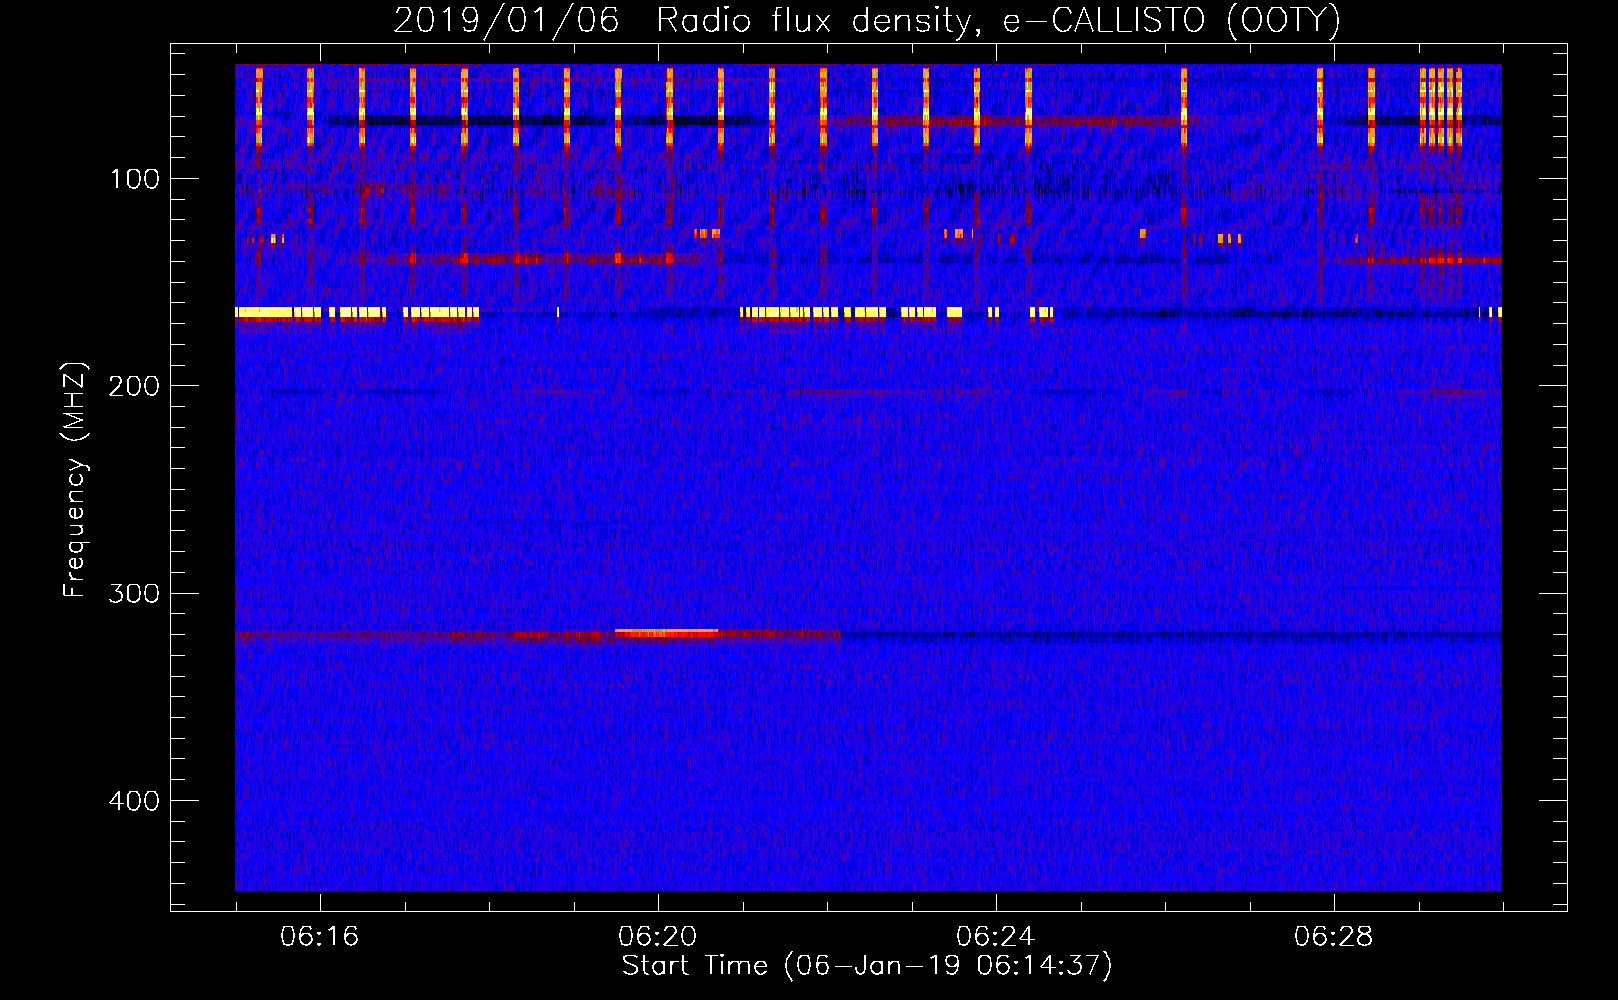Click the 06:28 time tick label
Screen dimensions: 1618x1000
point(1334,937)
